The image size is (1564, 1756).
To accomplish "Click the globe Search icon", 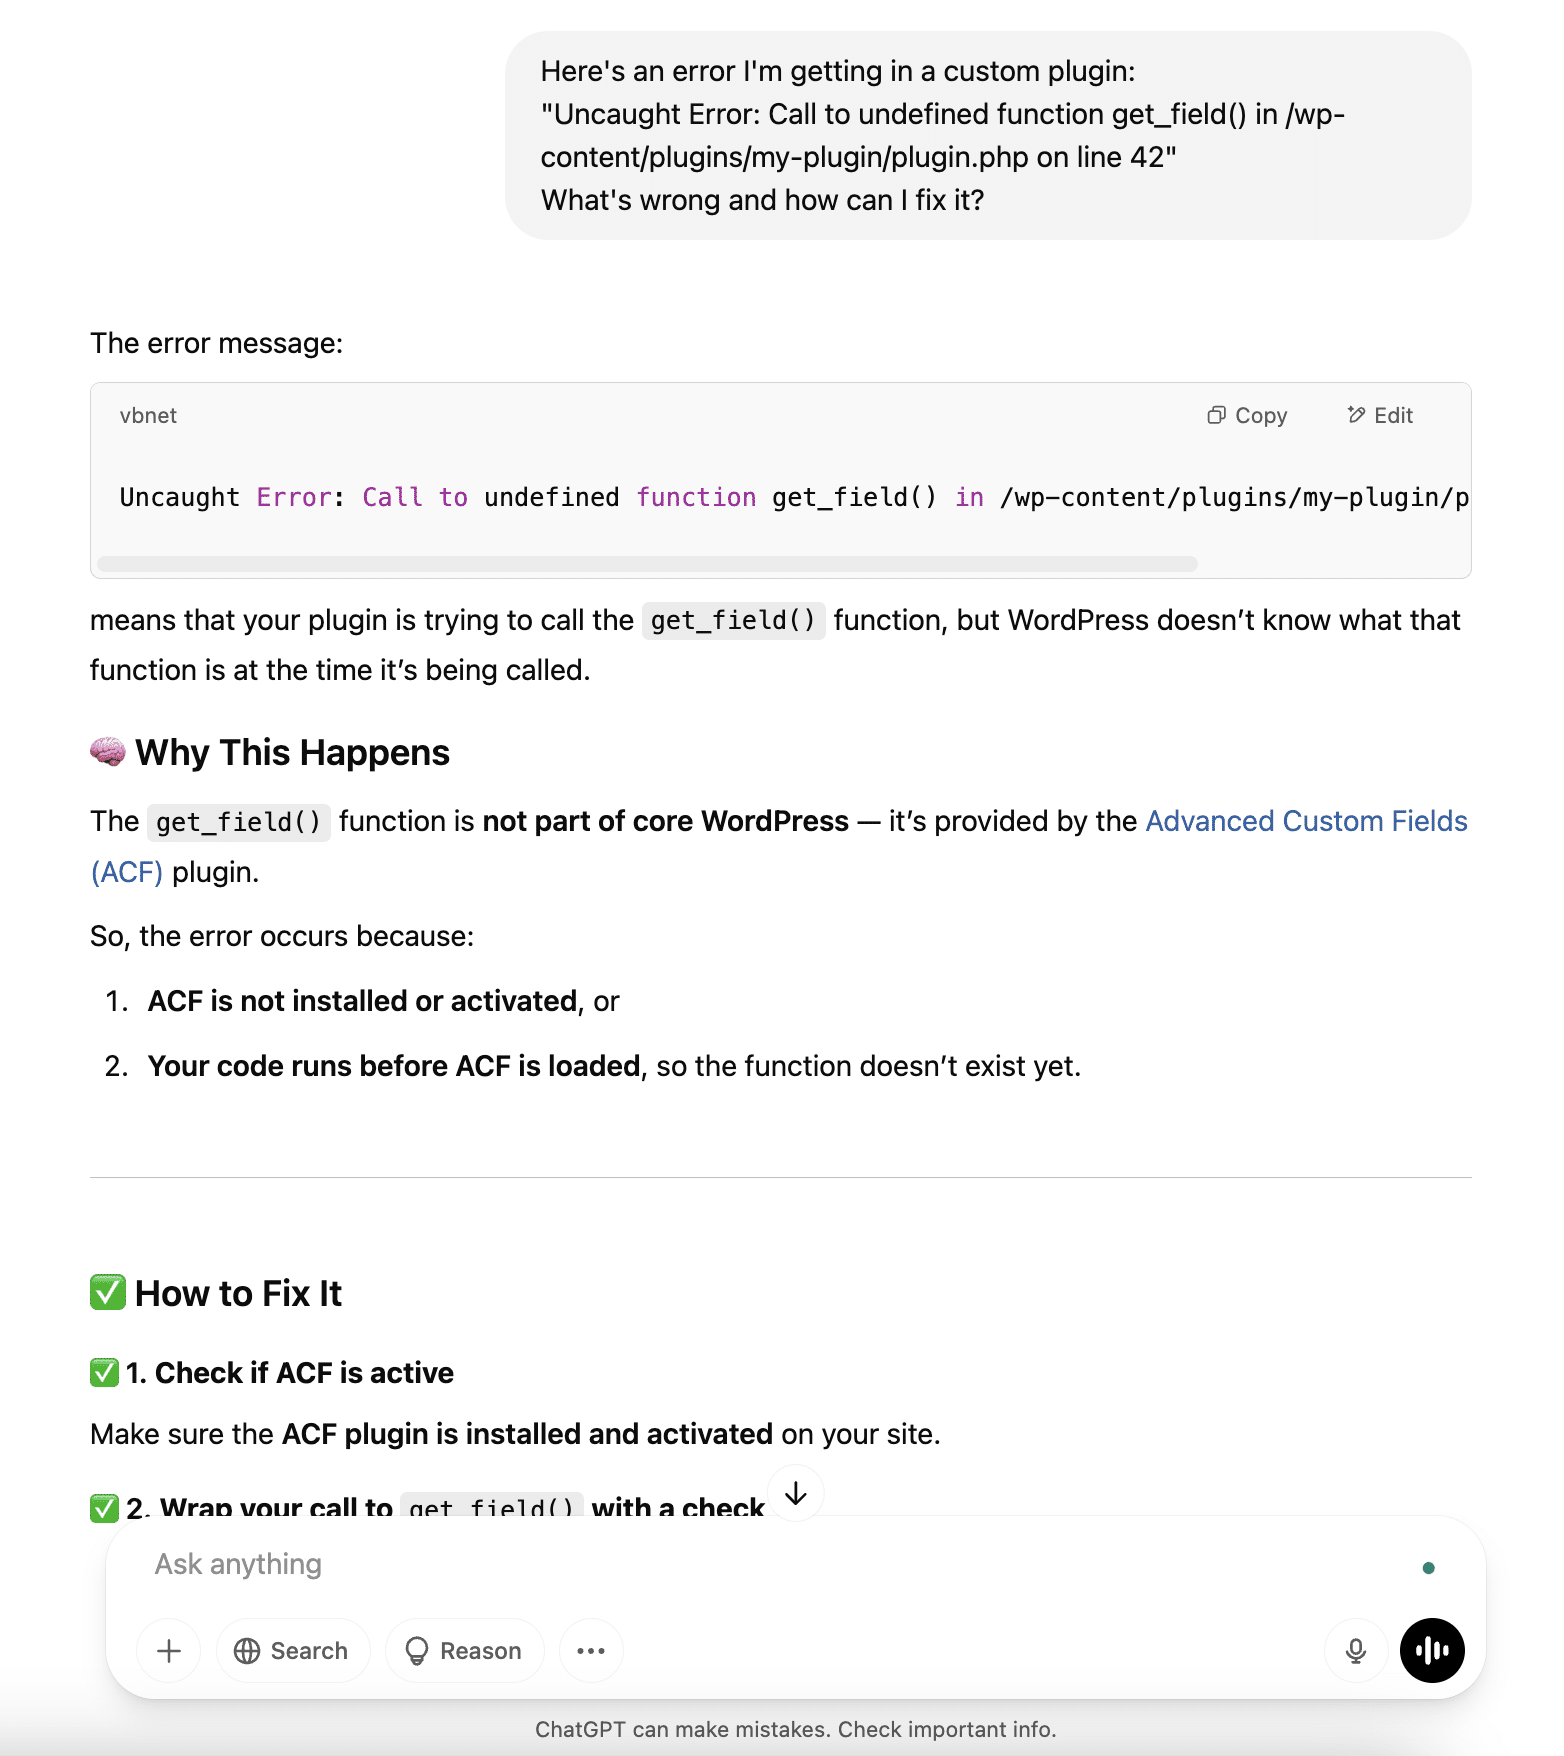I will pyautogui.click(x=247, y=1651).
